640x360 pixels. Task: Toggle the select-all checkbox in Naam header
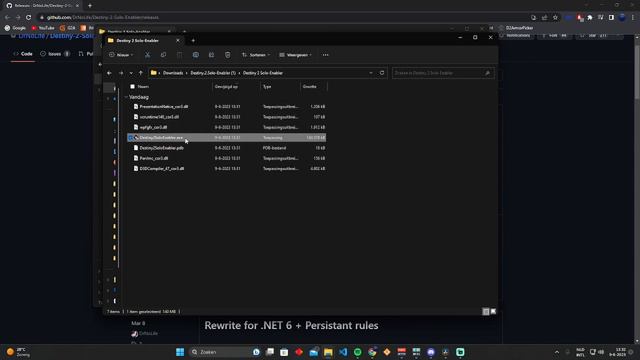132,87
